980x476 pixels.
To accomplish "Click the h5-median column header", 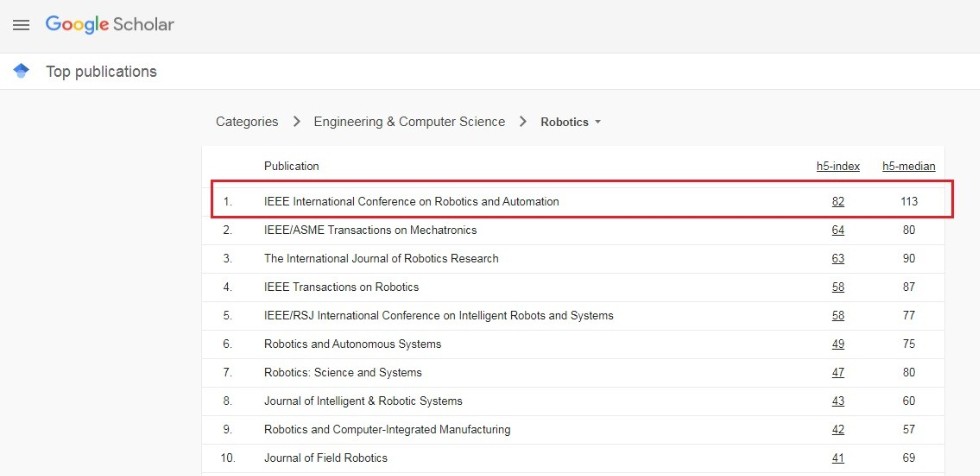I will pos(908,166).
